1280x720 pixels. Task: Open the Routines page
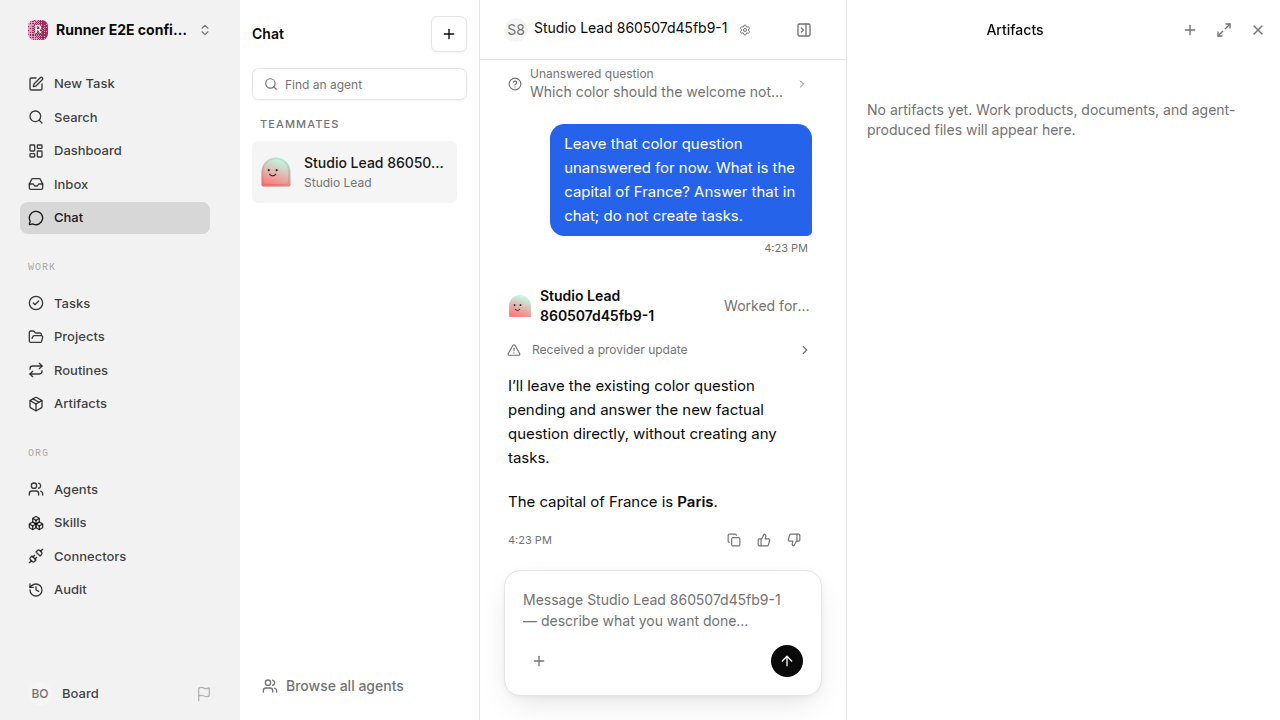115,370
